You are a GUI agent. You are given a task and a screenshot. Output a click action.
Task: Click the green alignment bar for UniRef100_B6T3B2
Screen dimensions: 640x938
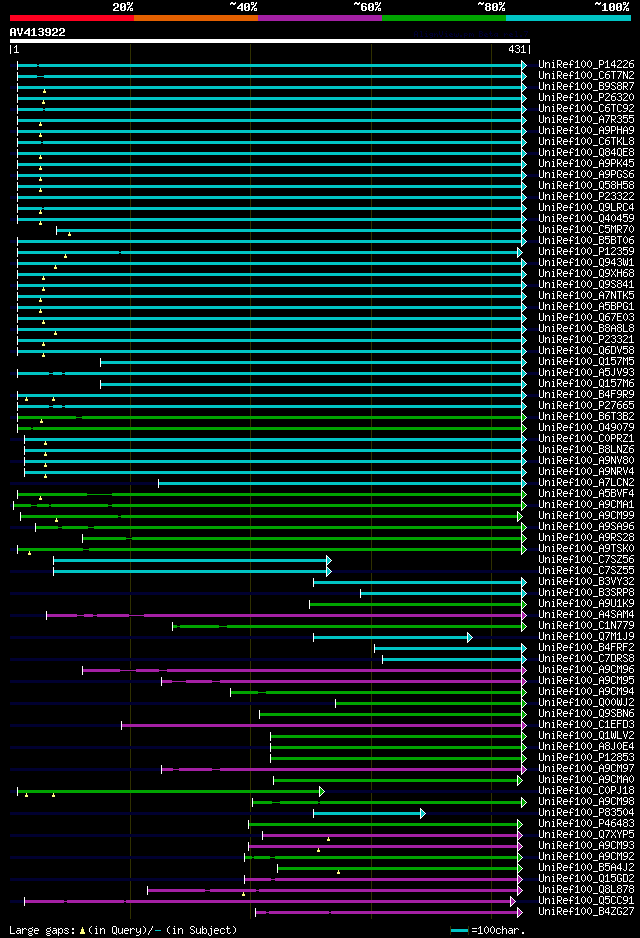(272, 418)
